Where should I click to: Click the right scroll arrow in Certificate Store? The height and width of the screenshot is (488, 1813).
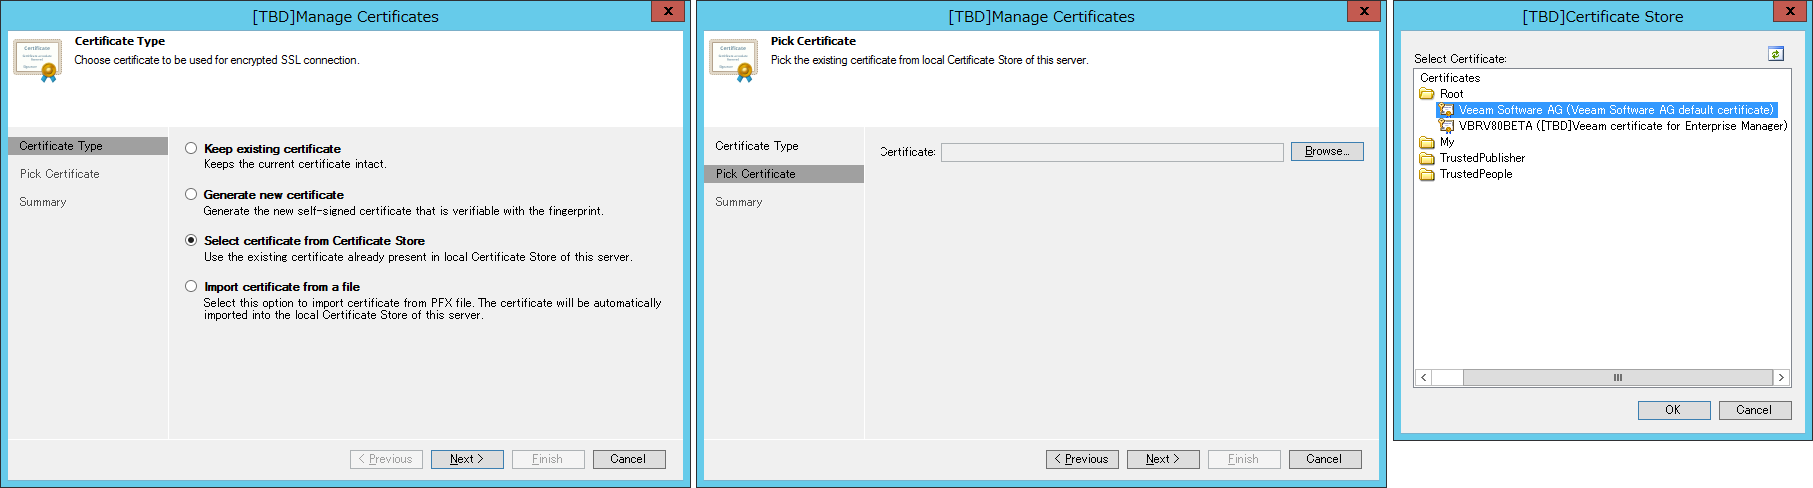pyautogui.click(x=1781, y=377)
